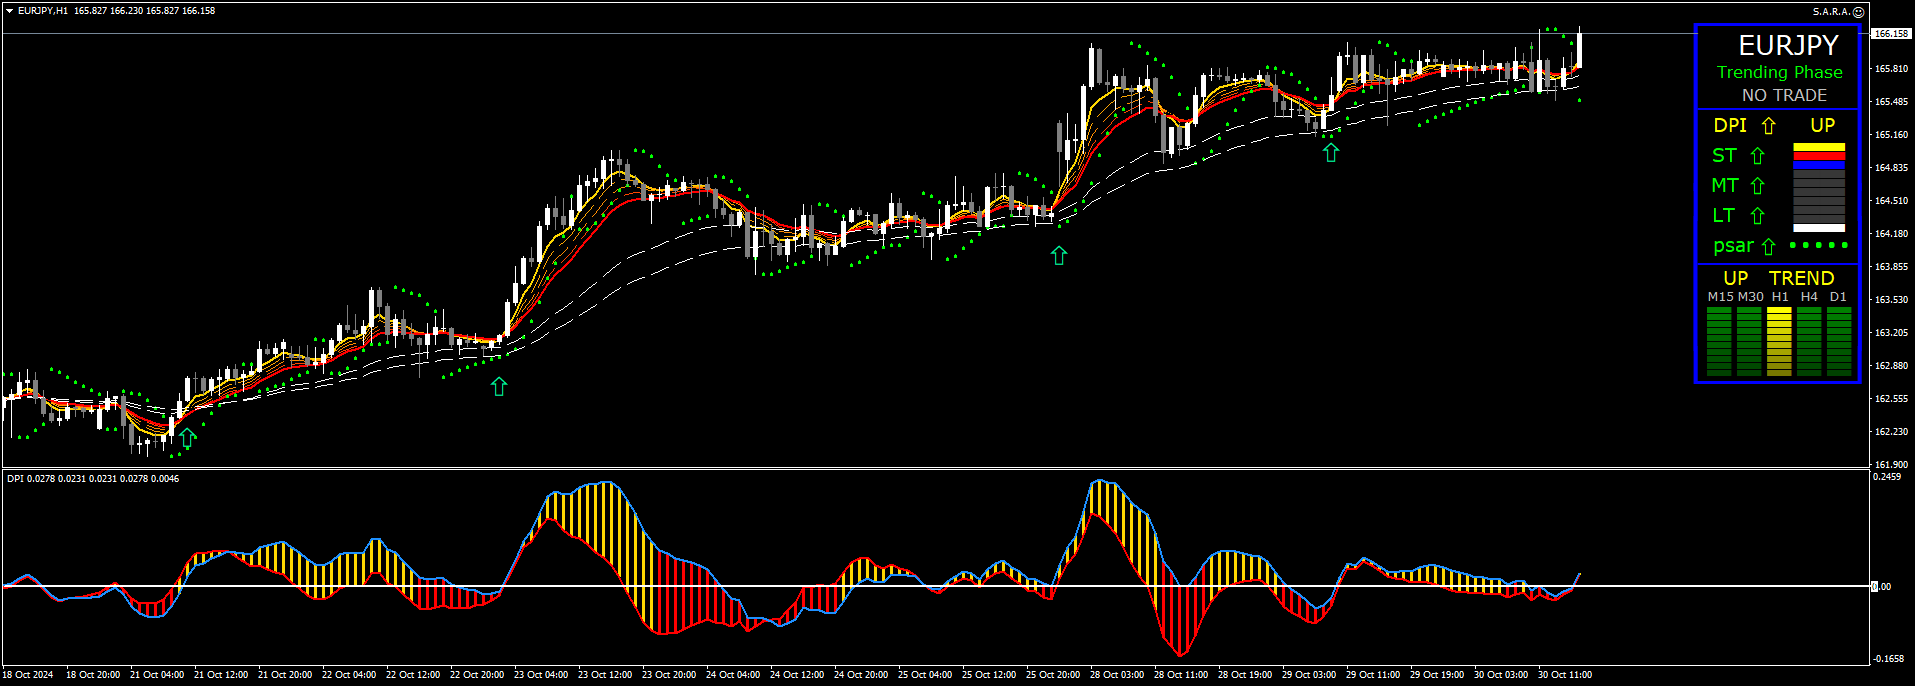Click the current price label 166.158
Screen dimensions: 1915x686
tap(1890, 34)
